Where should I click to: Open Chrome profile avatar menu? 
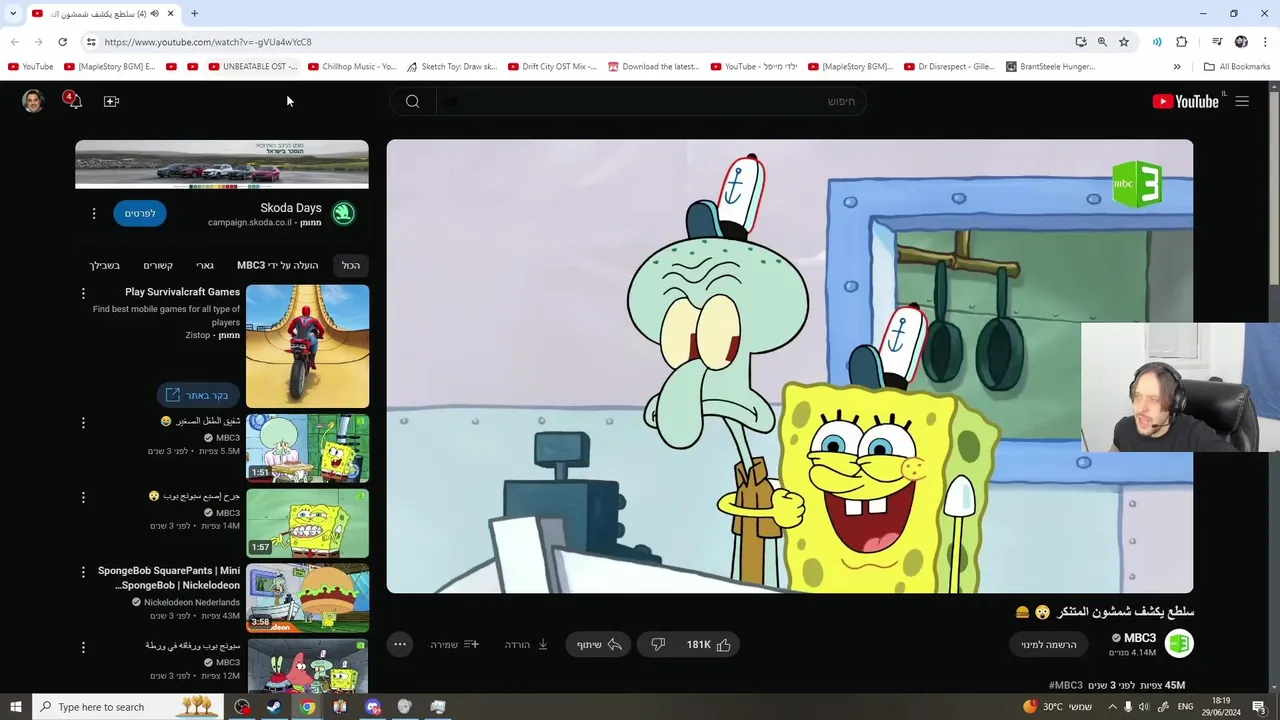1241,42
